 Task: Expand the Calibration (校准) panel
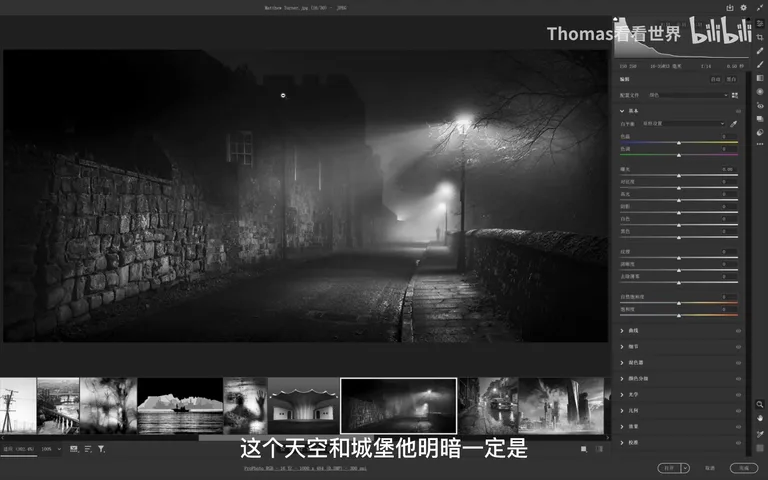[622, 443]
